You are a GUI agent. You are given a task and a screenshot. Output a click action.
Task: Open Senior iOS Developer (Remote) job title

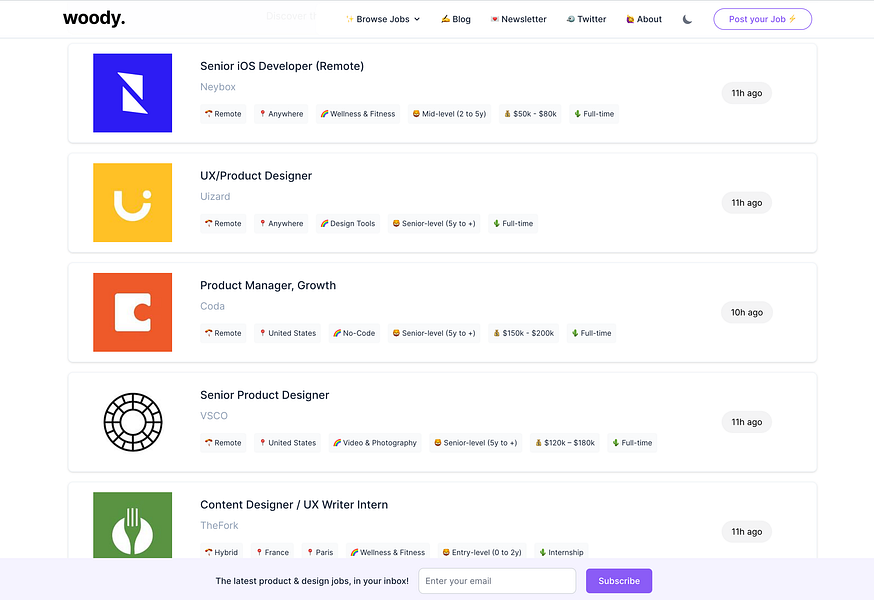[282, 66]
